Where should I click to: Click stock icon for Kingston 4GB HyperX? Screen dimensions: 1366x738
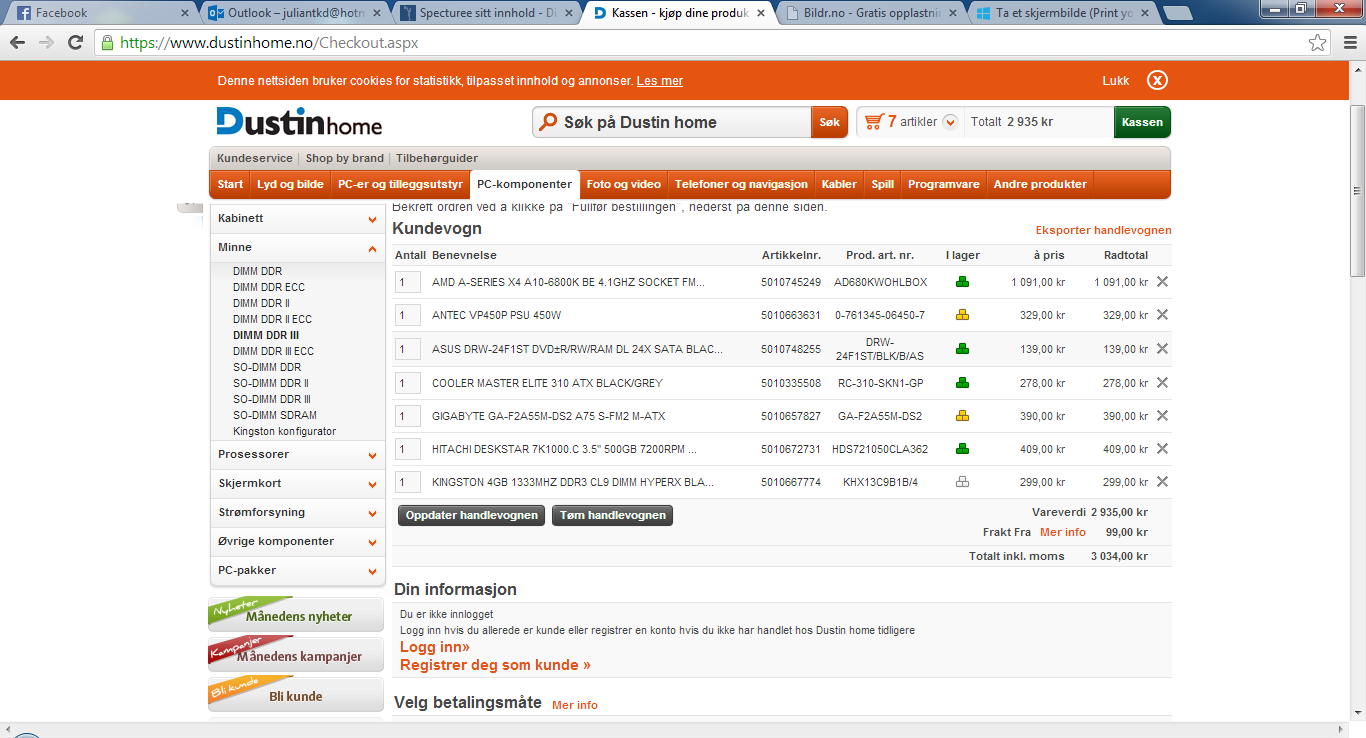pyautogui.click(x=962, y=482)
